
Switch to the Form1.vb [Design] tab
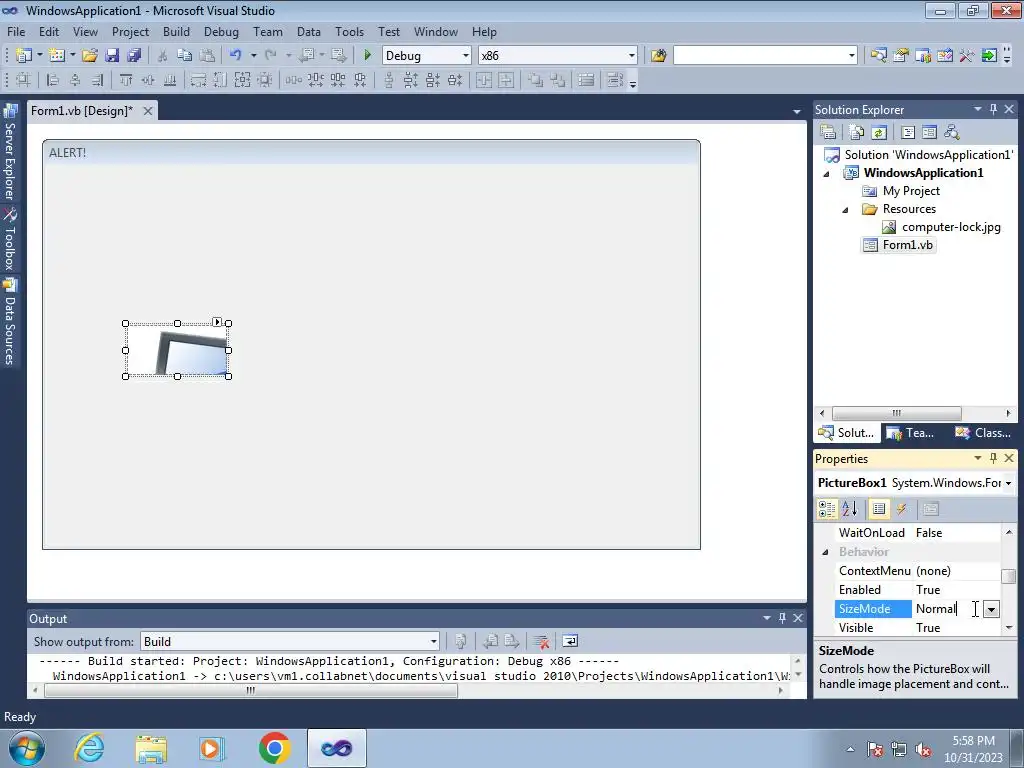point(82,111)
